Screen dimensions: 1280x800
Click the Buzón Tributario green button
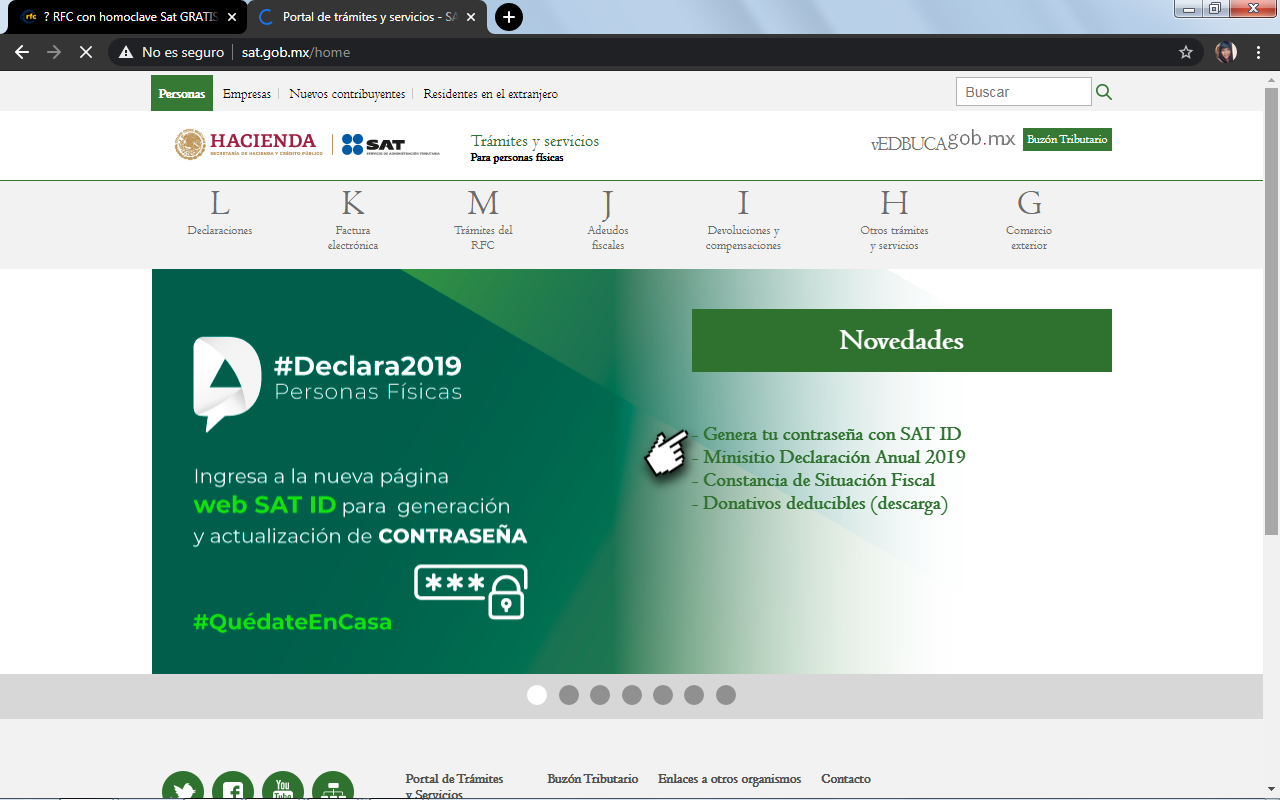pos(1067,140)
